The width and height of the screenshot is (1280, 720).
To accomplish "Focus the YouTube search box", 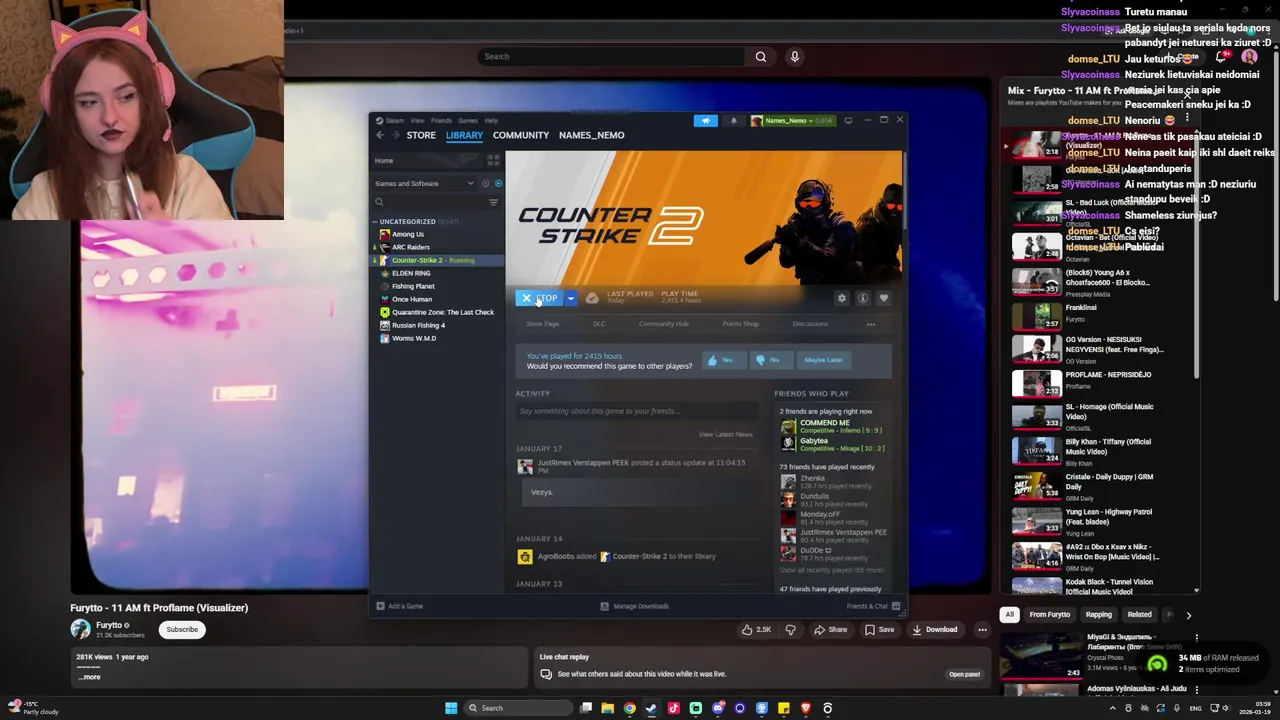I will (611, 57).
